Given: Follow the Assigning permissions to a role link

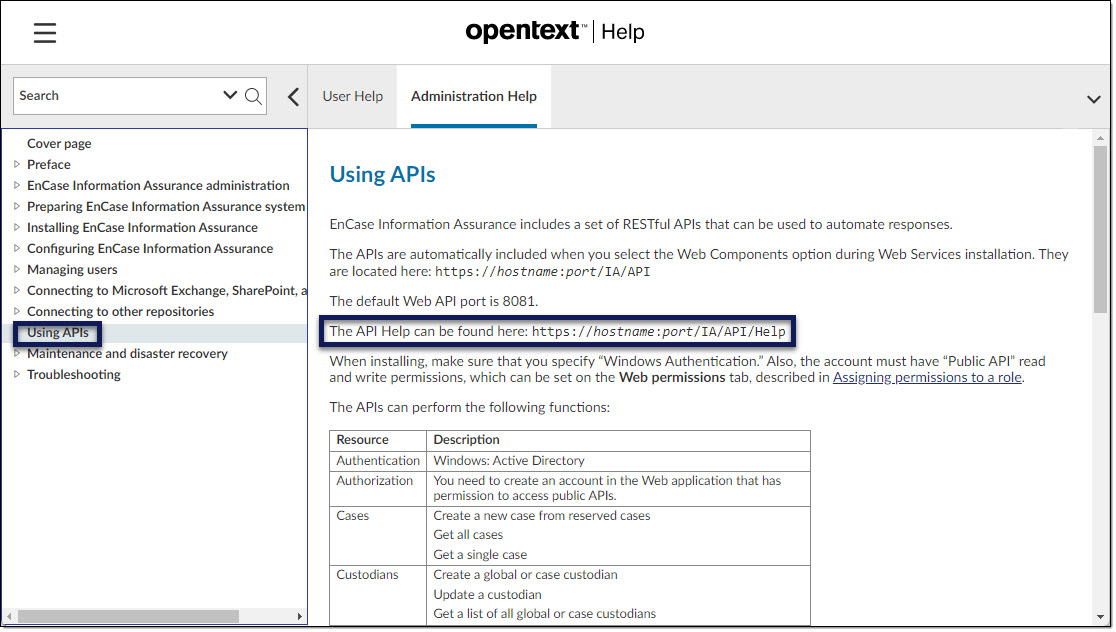Looking at the screenshot, I should pos(927,377).
